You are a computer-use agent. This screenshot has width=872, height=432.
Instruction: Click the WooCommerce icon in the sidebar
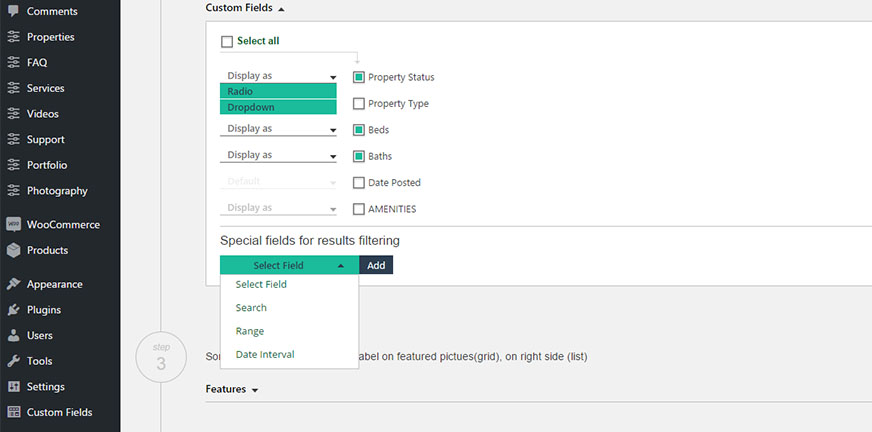coord(13,225)
